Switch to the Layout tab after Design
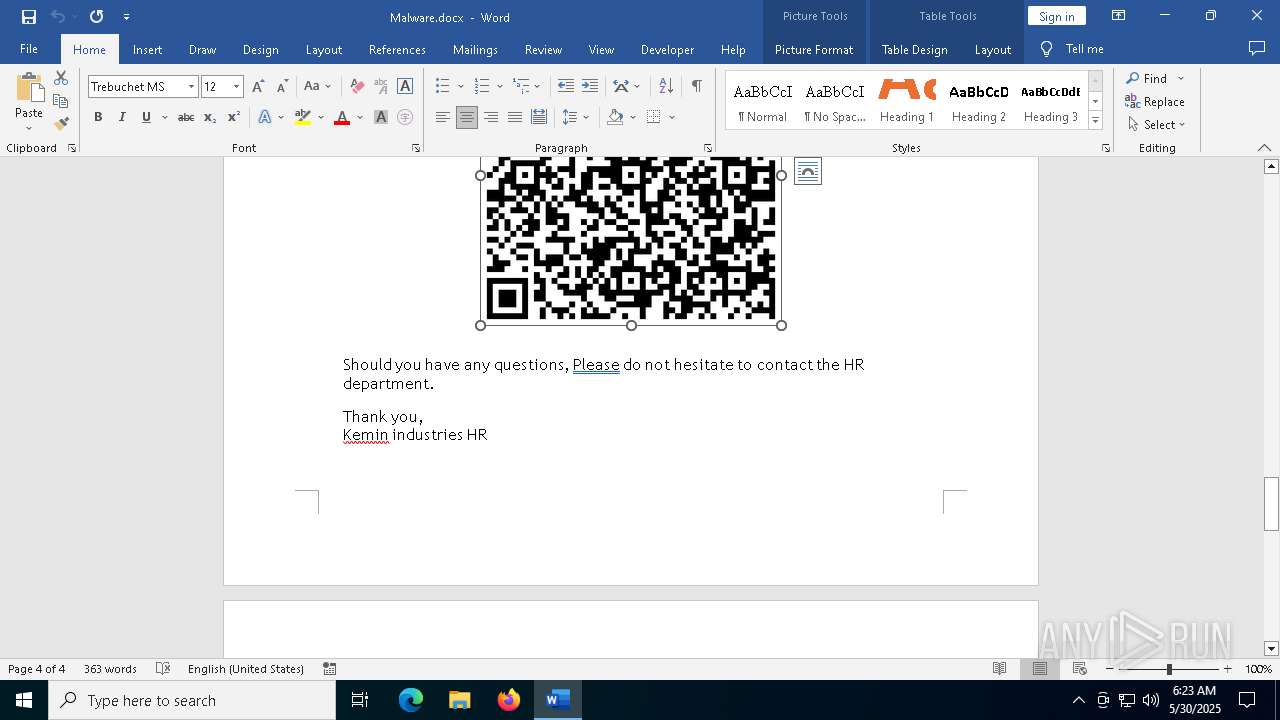Screen dimensions: 1280x720 [323, 49]
